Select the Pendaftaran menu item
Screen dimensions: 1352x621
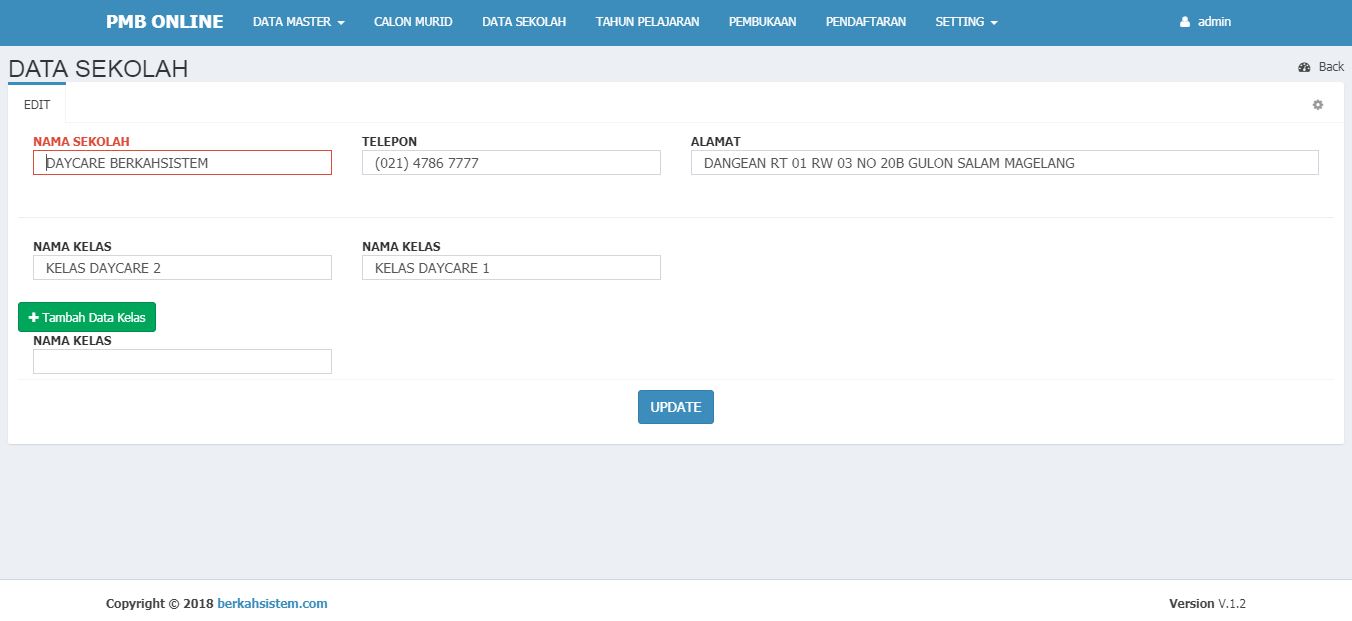point(866,22)
